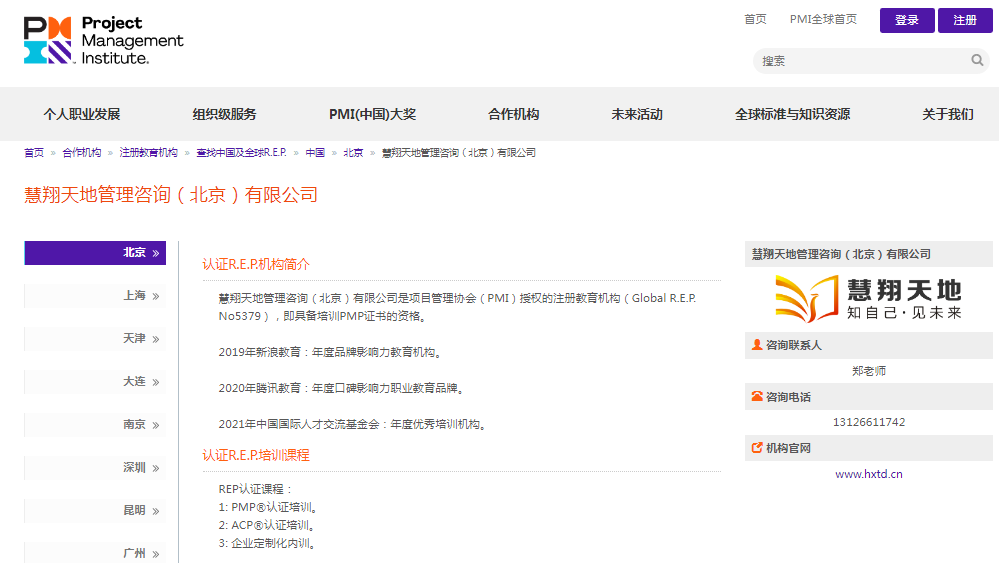This screenshot has height=563, width=999.
Task: Open the 合作机构 navigation menu
Action: pos(513,114)
